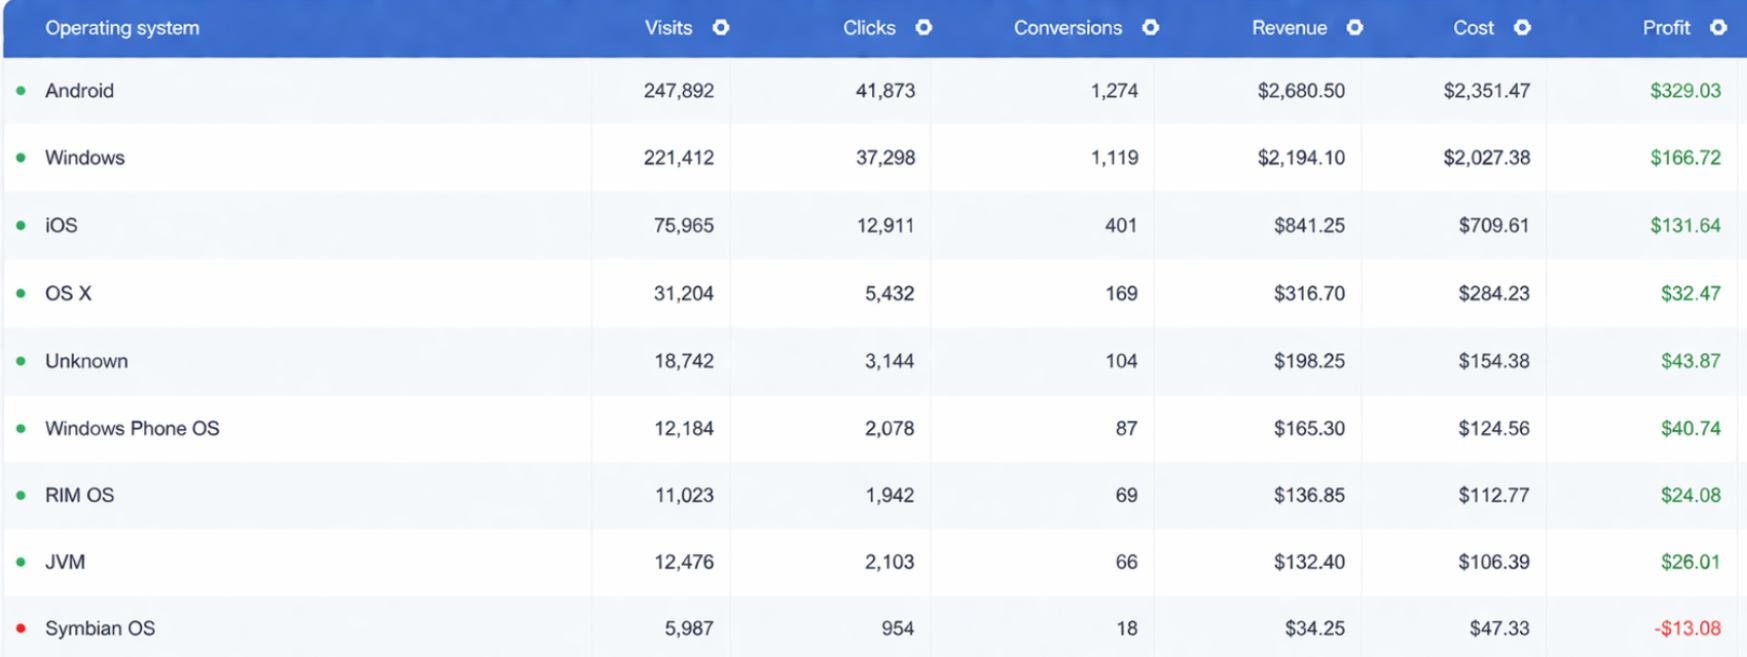Select the OS X row name

point(68,294)
